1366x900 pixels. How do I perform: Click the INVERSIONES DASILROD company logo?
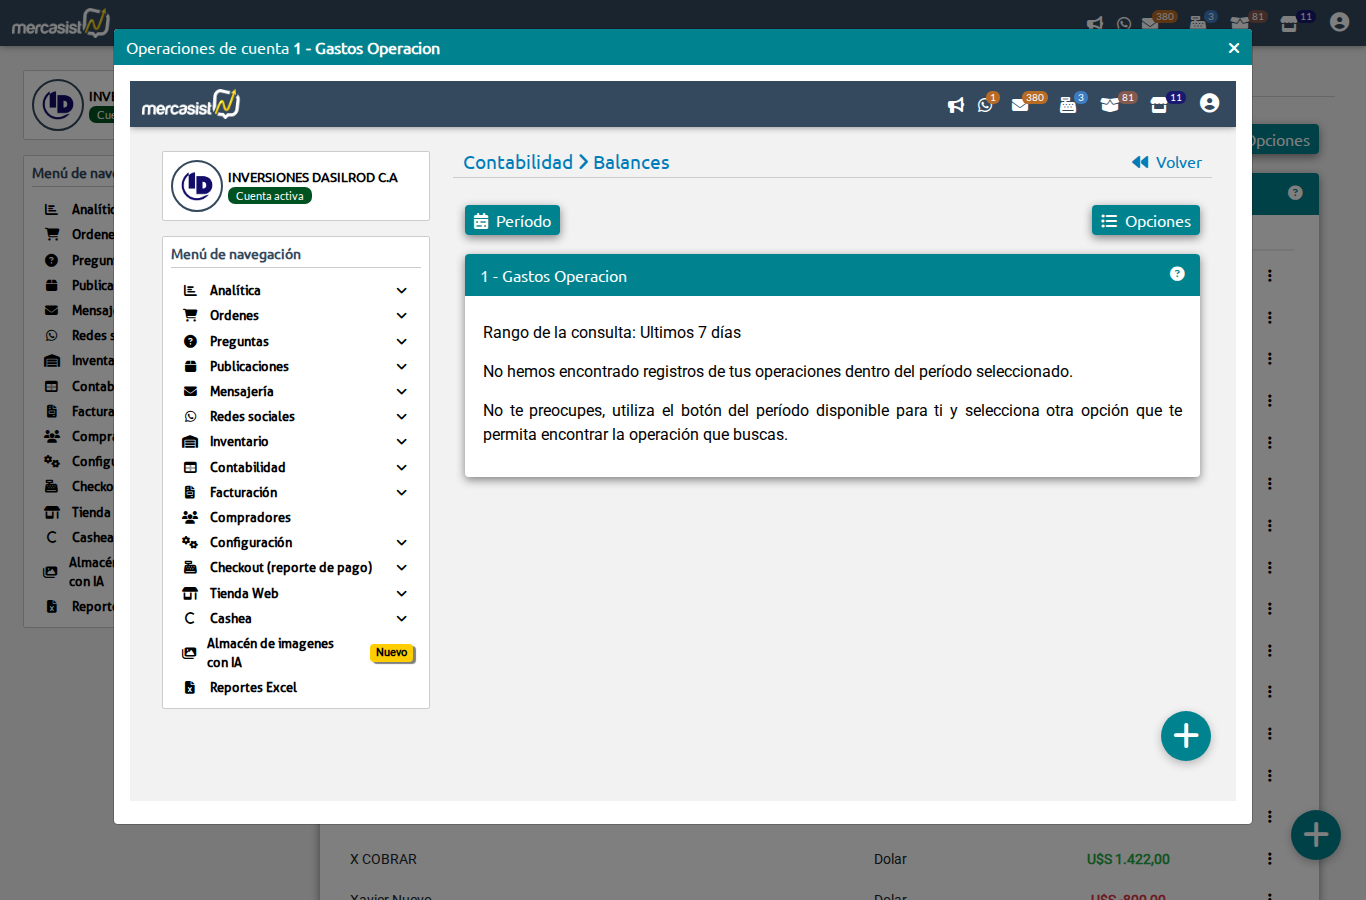click(197, 186)
